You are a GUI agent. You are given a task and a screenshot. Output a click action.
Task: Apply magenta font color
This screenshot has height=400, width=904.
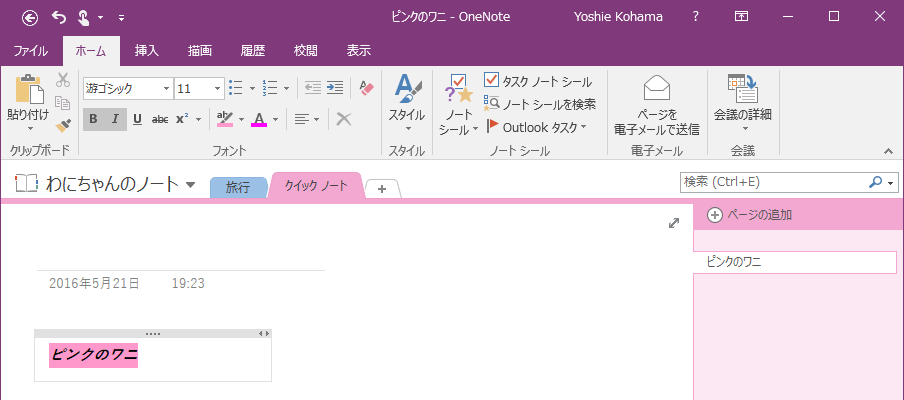click(259, 119)
